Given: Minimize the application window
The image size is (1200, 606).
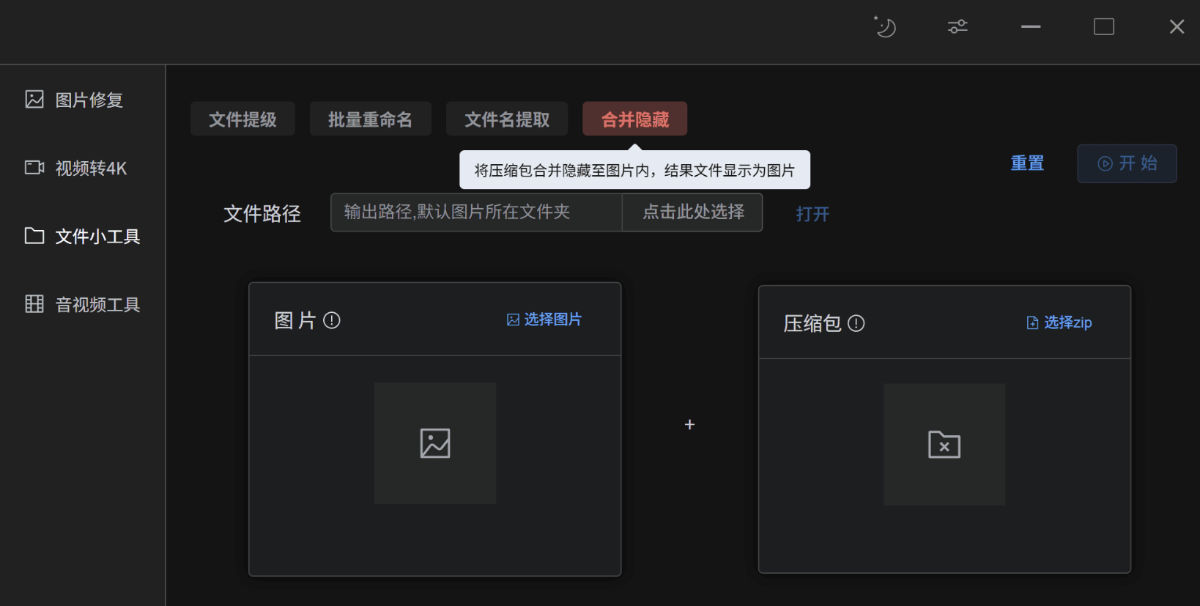Looking at the screenshot, I should pos(1031,27).
